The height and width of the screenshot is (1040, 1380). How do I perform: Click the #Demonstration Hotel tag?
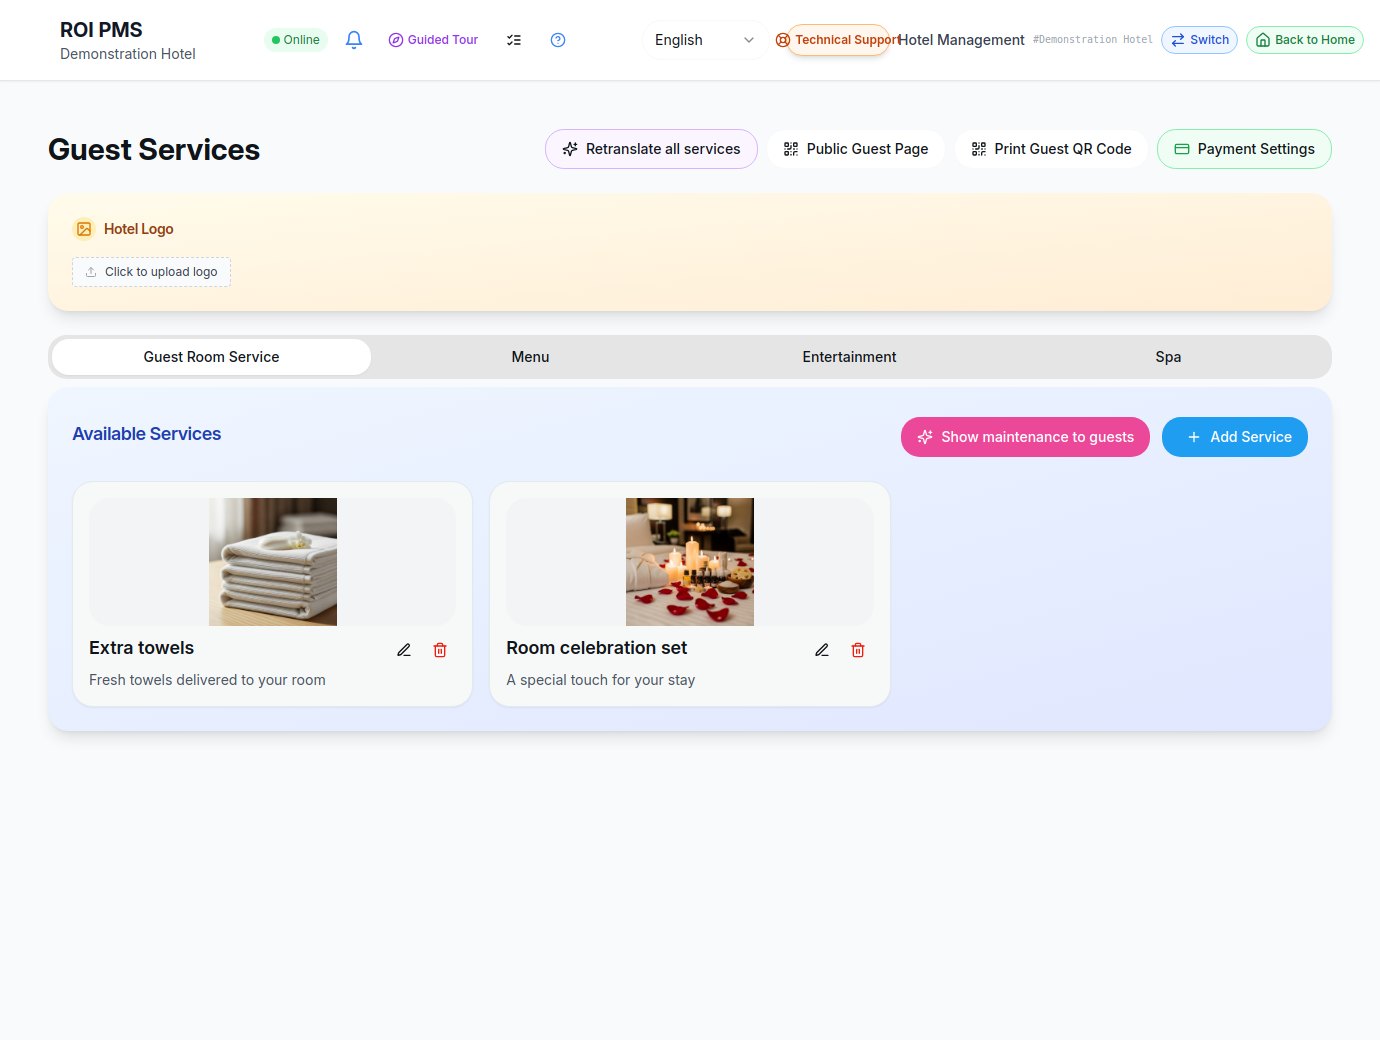tap(1093, 40)
